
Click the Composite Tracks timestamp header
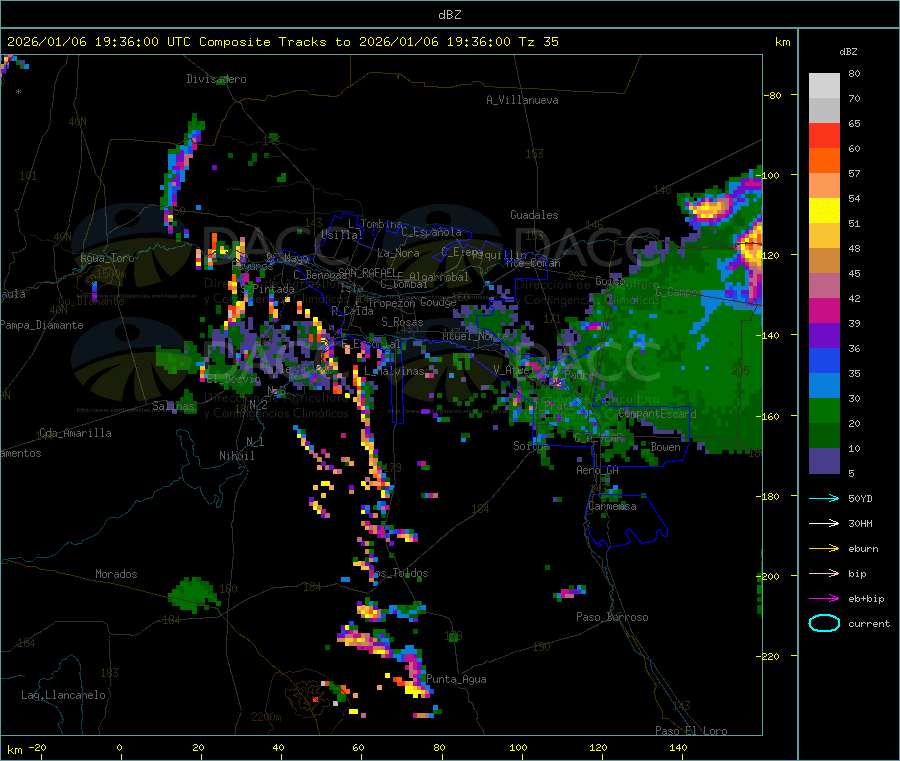(x=282, y=42)
